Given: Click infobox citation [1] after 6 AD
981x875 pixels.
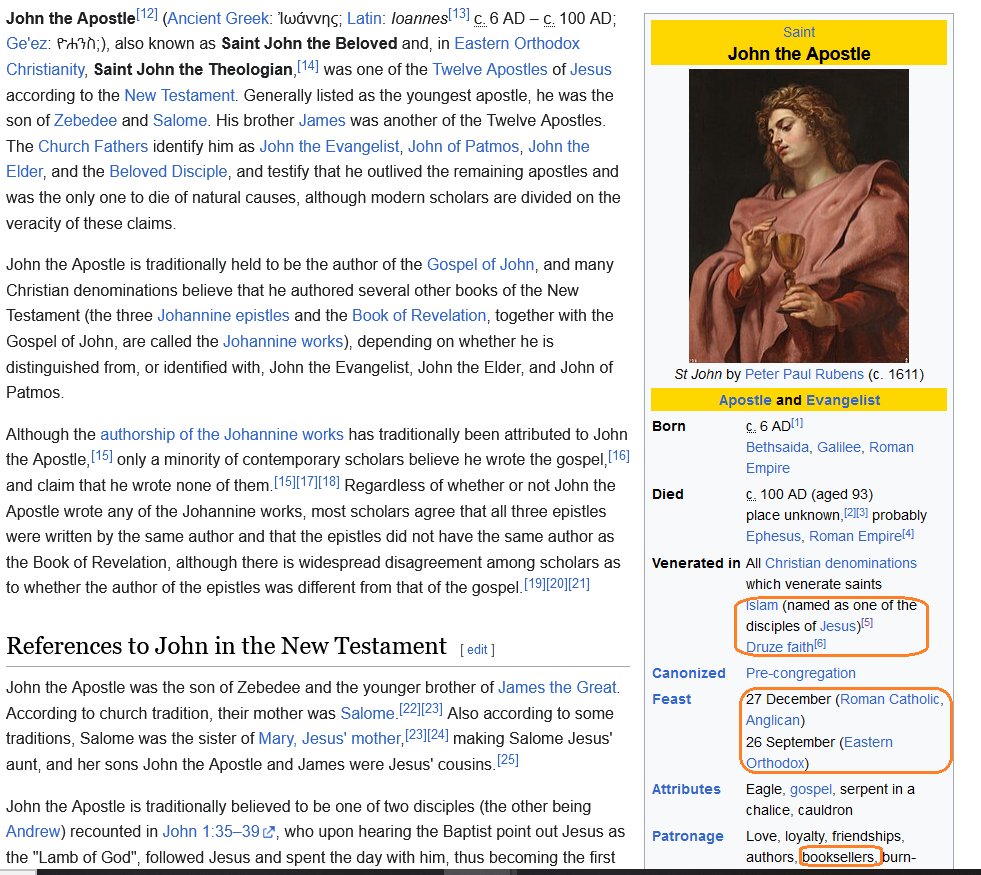Looking at the screenshot, I should pos(797,423).
